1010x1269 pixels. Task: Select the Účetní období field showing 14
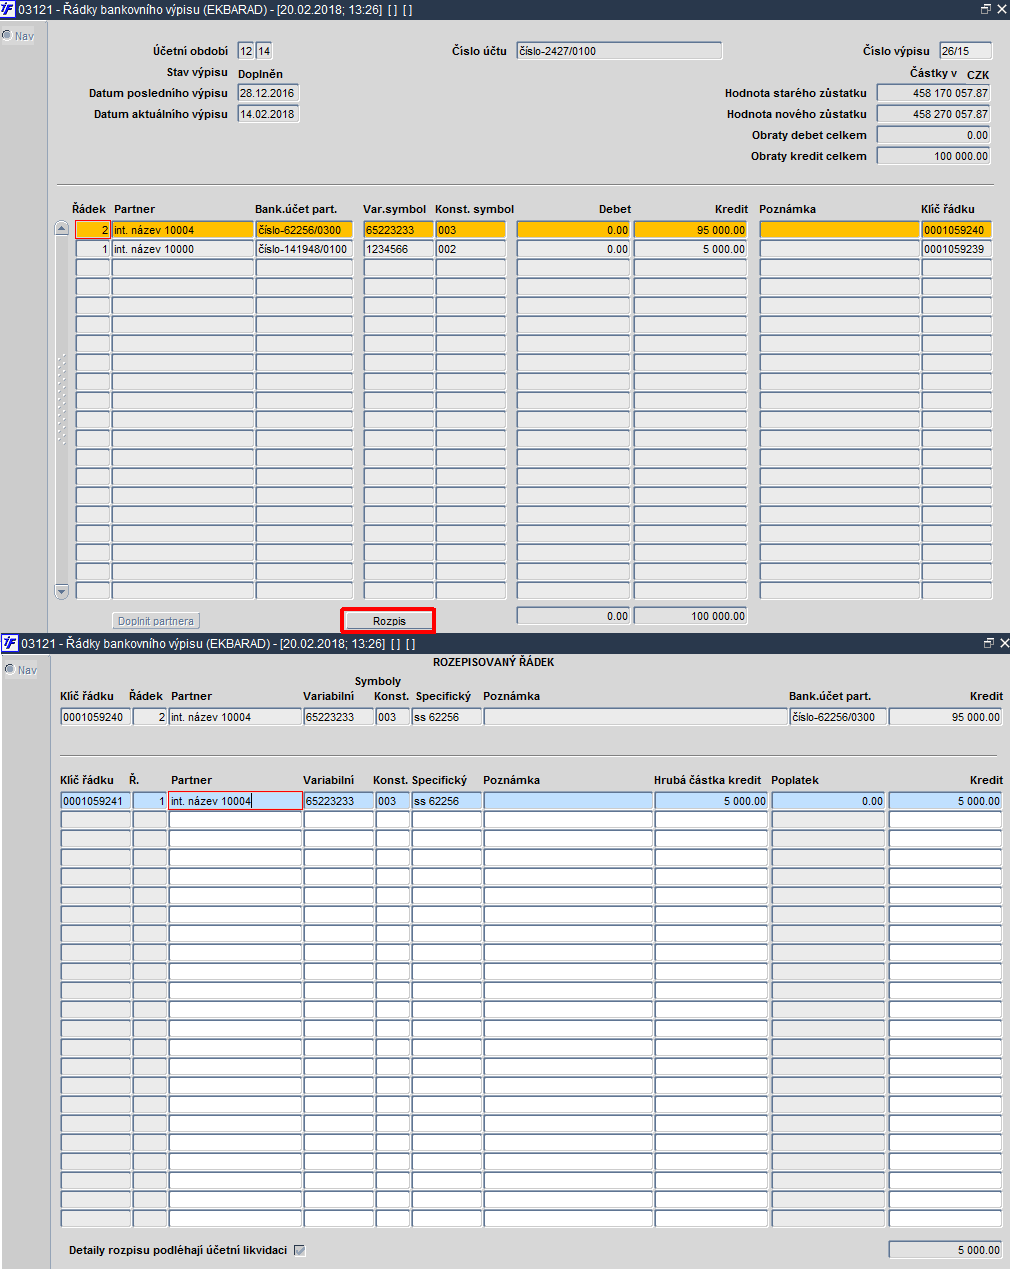point(264,51)
